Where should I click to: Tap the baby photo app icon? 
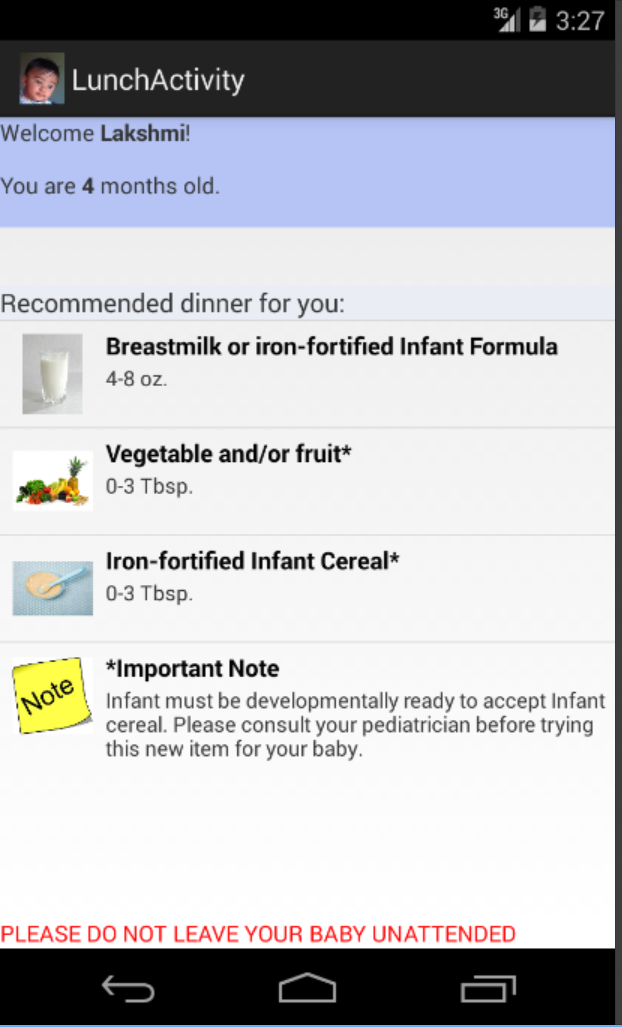coord(42,79)
